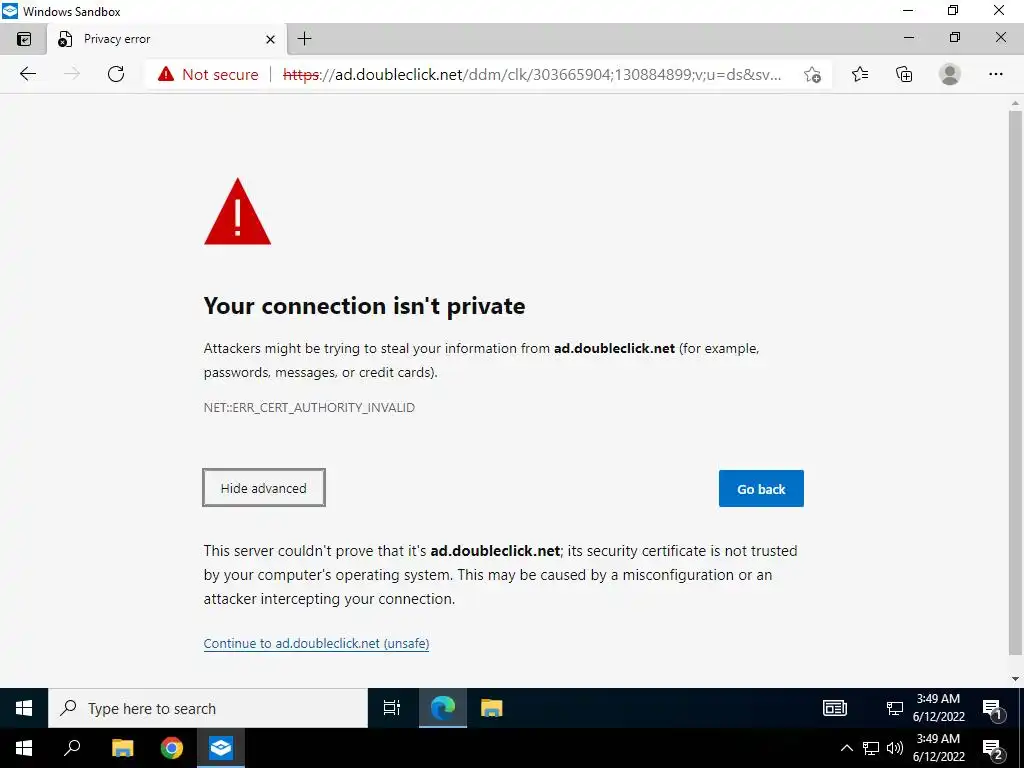The height and width of the screenshot is (768, 1024).
Task: Click the red Not secure warning
Action: (x=208, y=74)
